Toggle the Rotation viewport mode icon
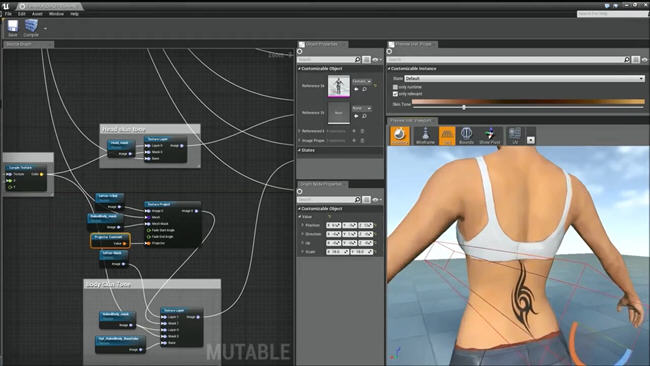Screen dimensions: 650x366 pos(400,136)
